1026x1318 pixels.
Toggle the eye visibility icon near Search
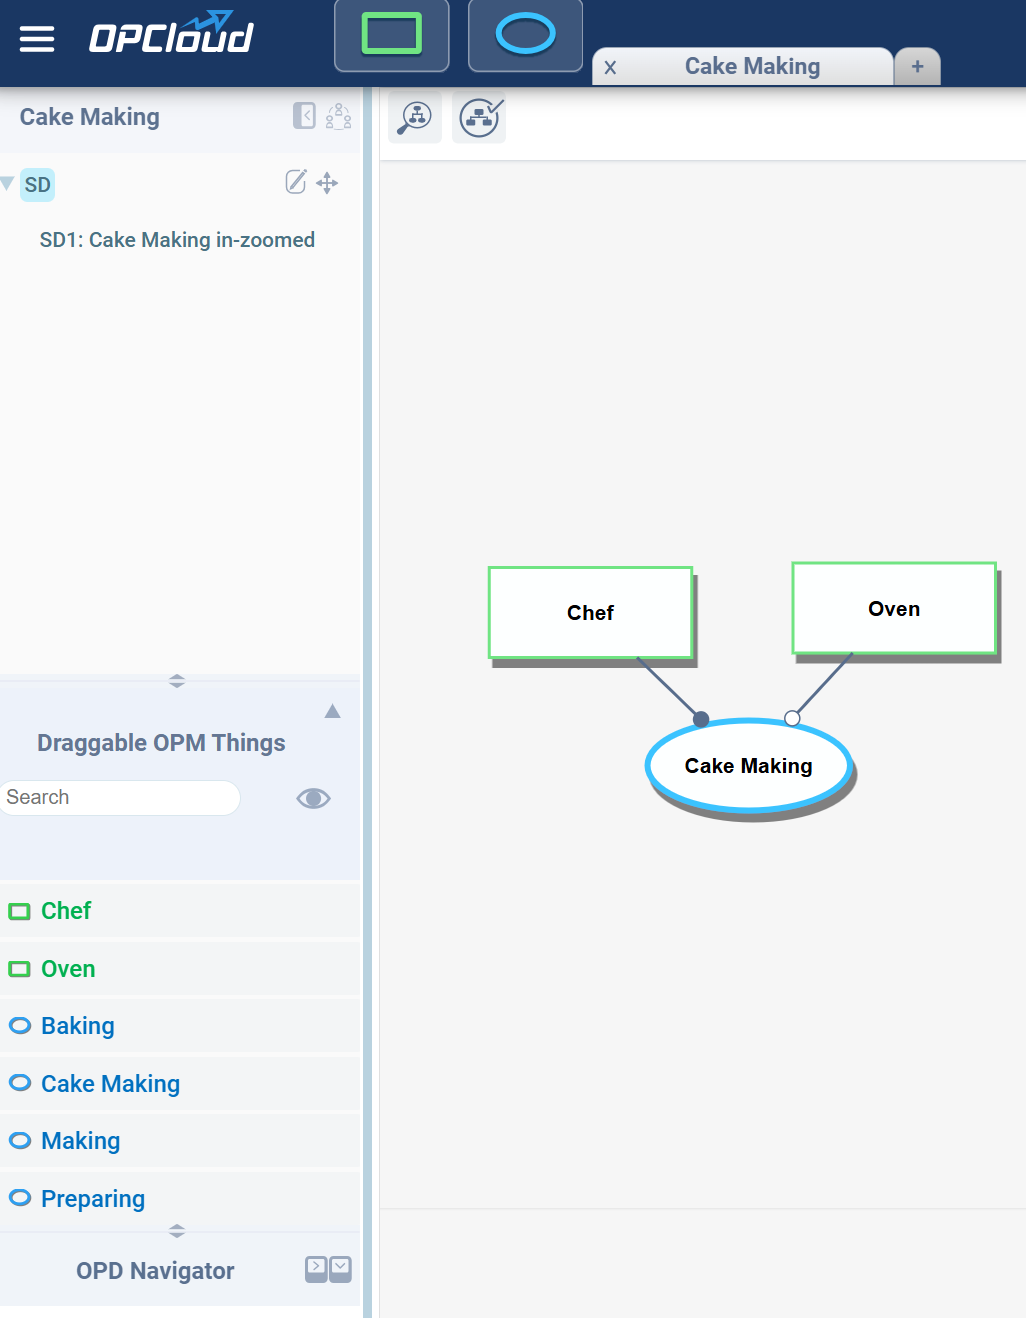[x=313, y=798]
